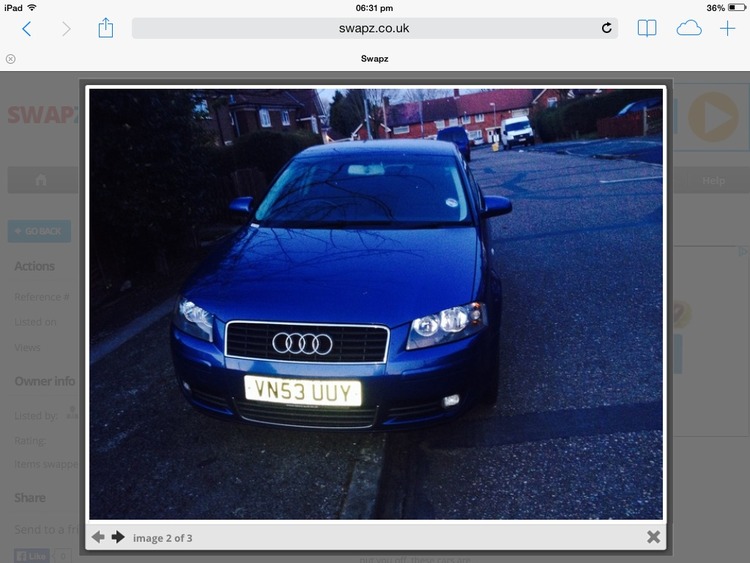The height and width of the screenshot is (563, 750).
Task: Show previous image with left arrow
Action: 98,537
